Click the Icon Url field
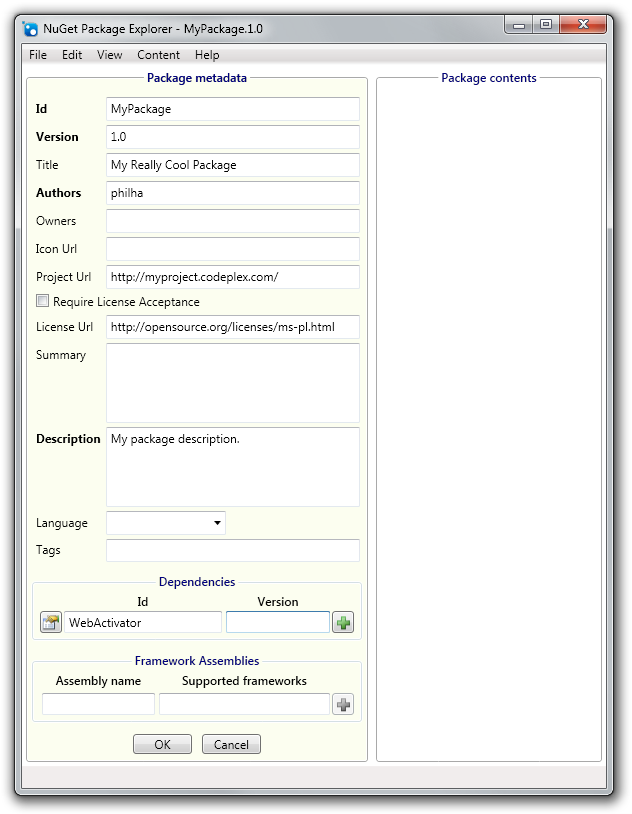This screenshot has height=814, width=632. point(233,249)
